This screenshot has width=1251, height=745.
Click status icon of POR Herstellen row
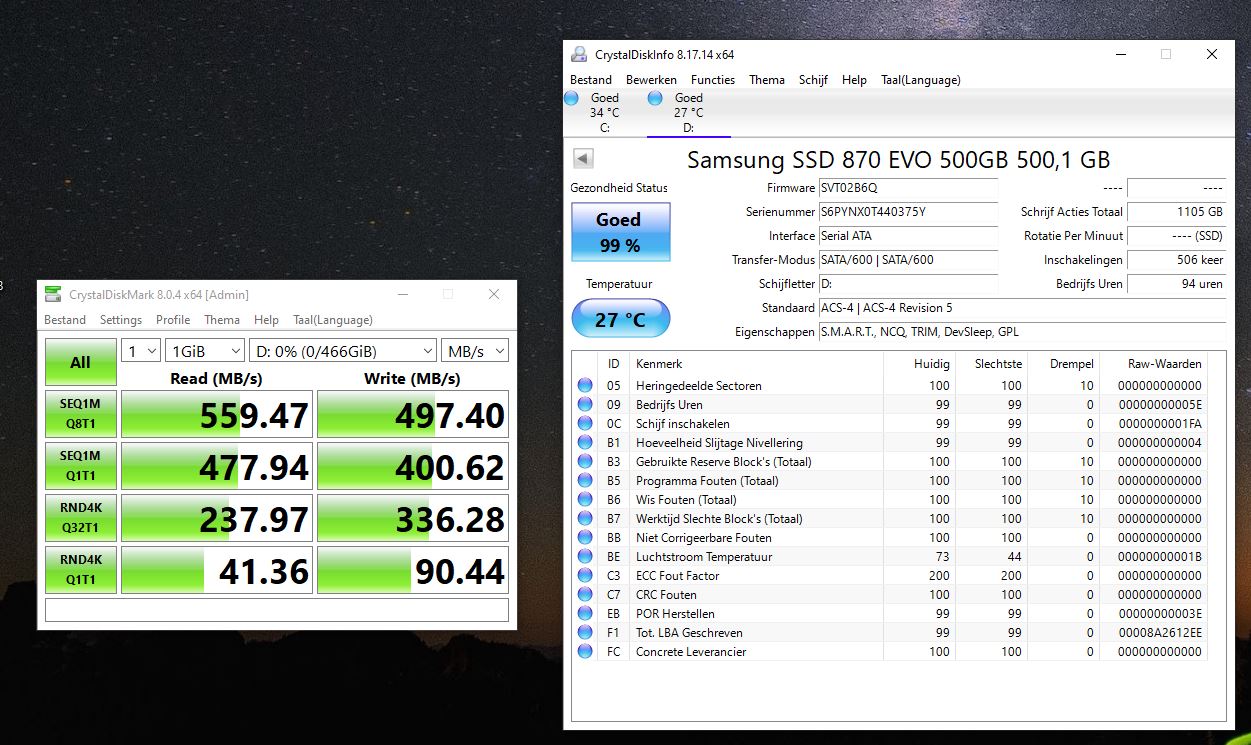tap(585, 614)
